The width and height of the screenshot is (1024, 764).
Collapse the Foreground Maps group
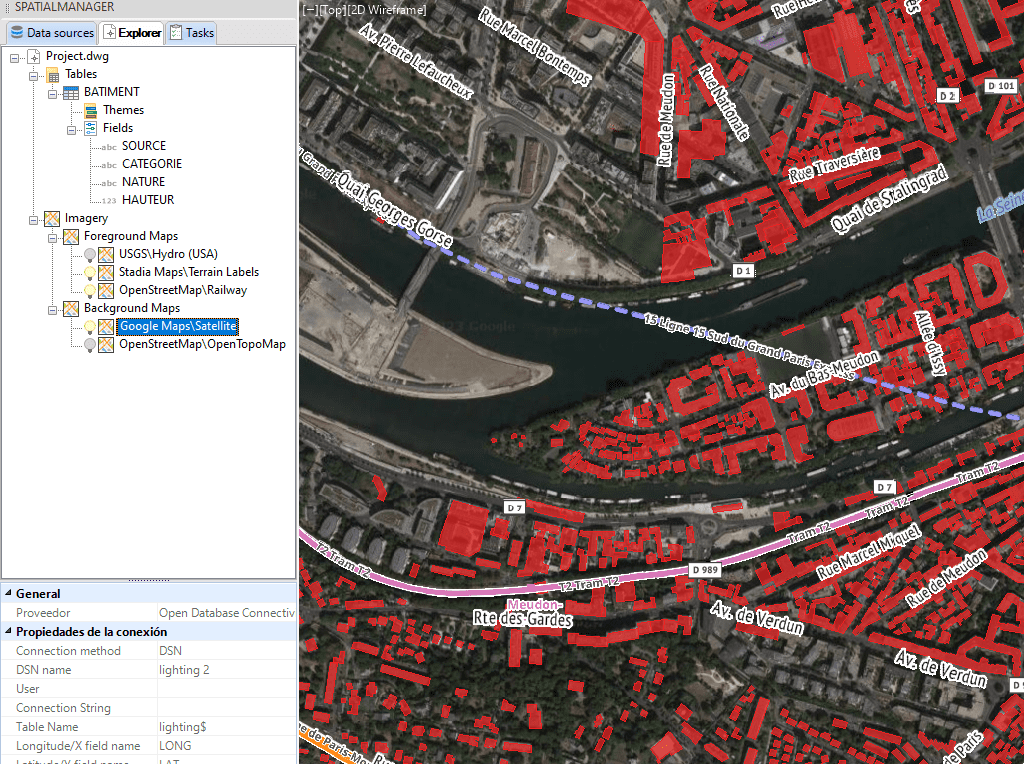tap(52, 238)
